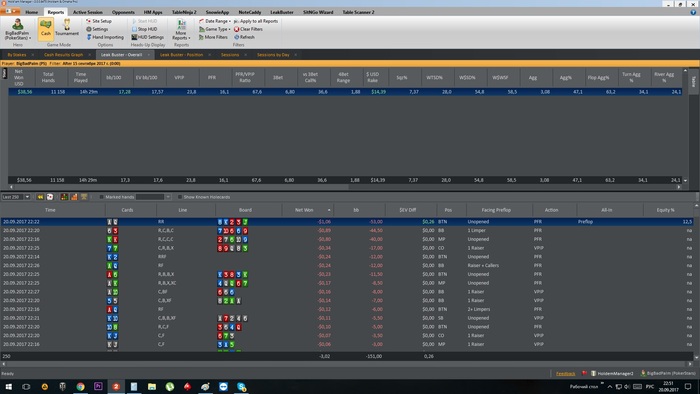Open Skype from taskbar
700x394 pixels.
click(242, 386)
